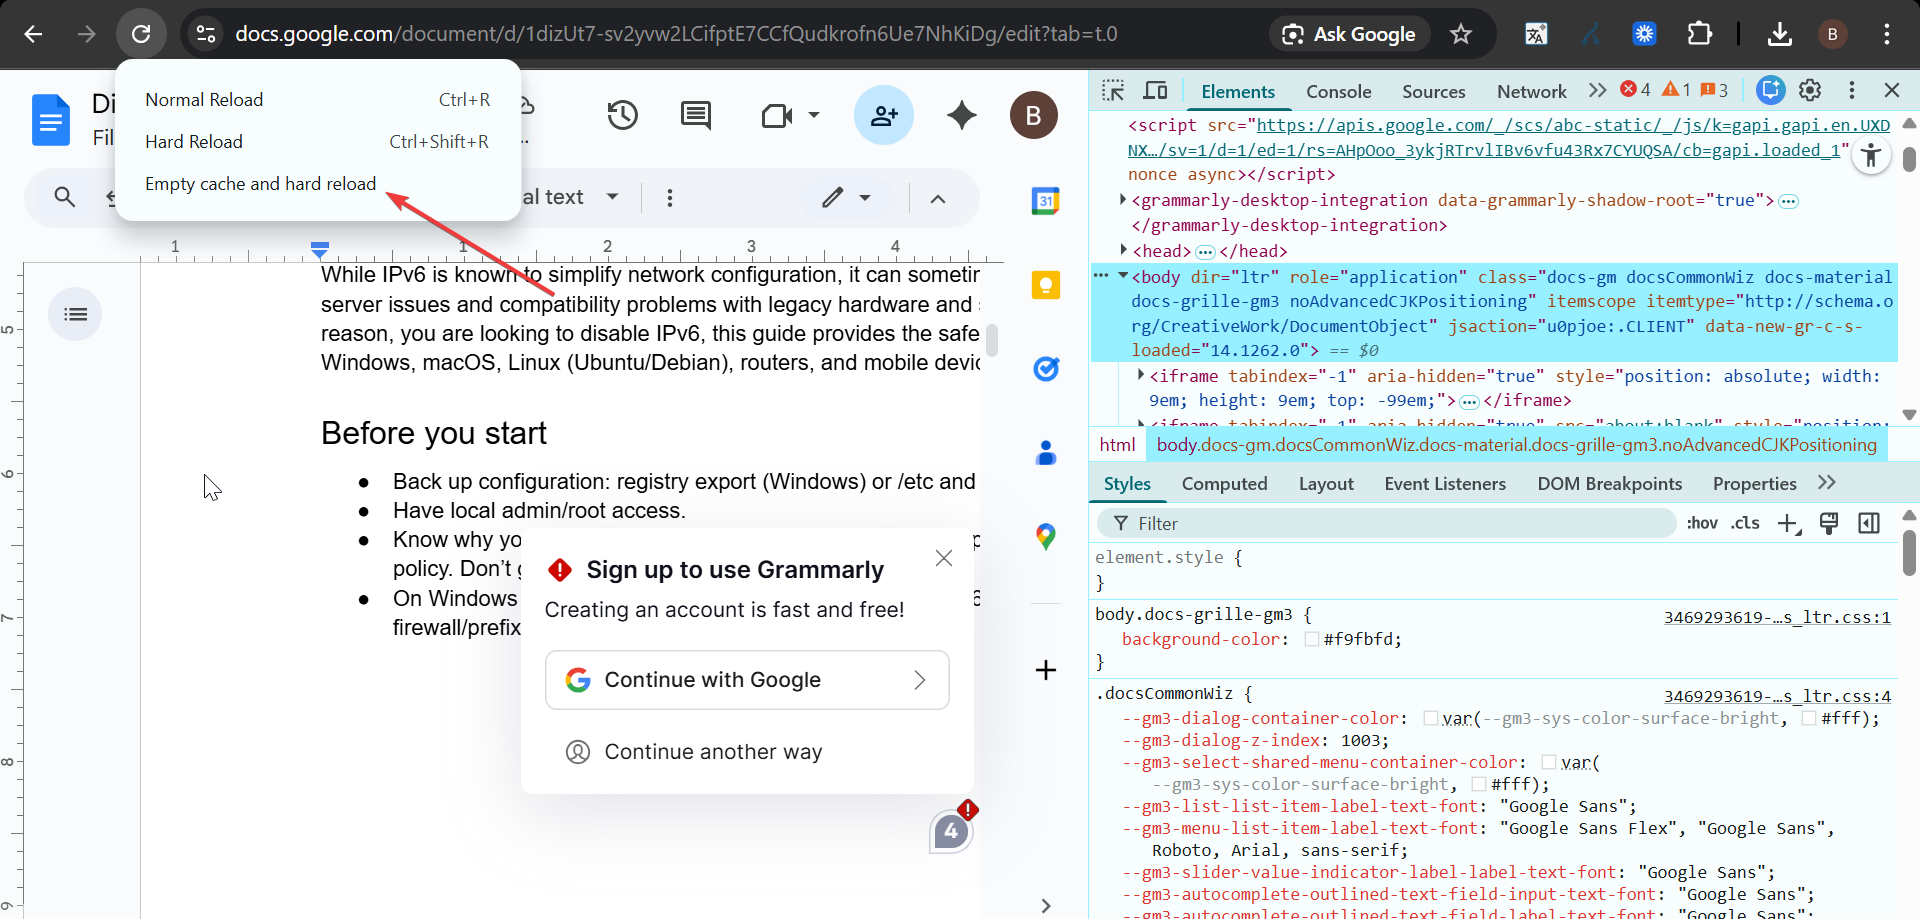1920x919 pixels.
Task: Open Google Contacts in the side panel
Action: (x=1046, y=453)
